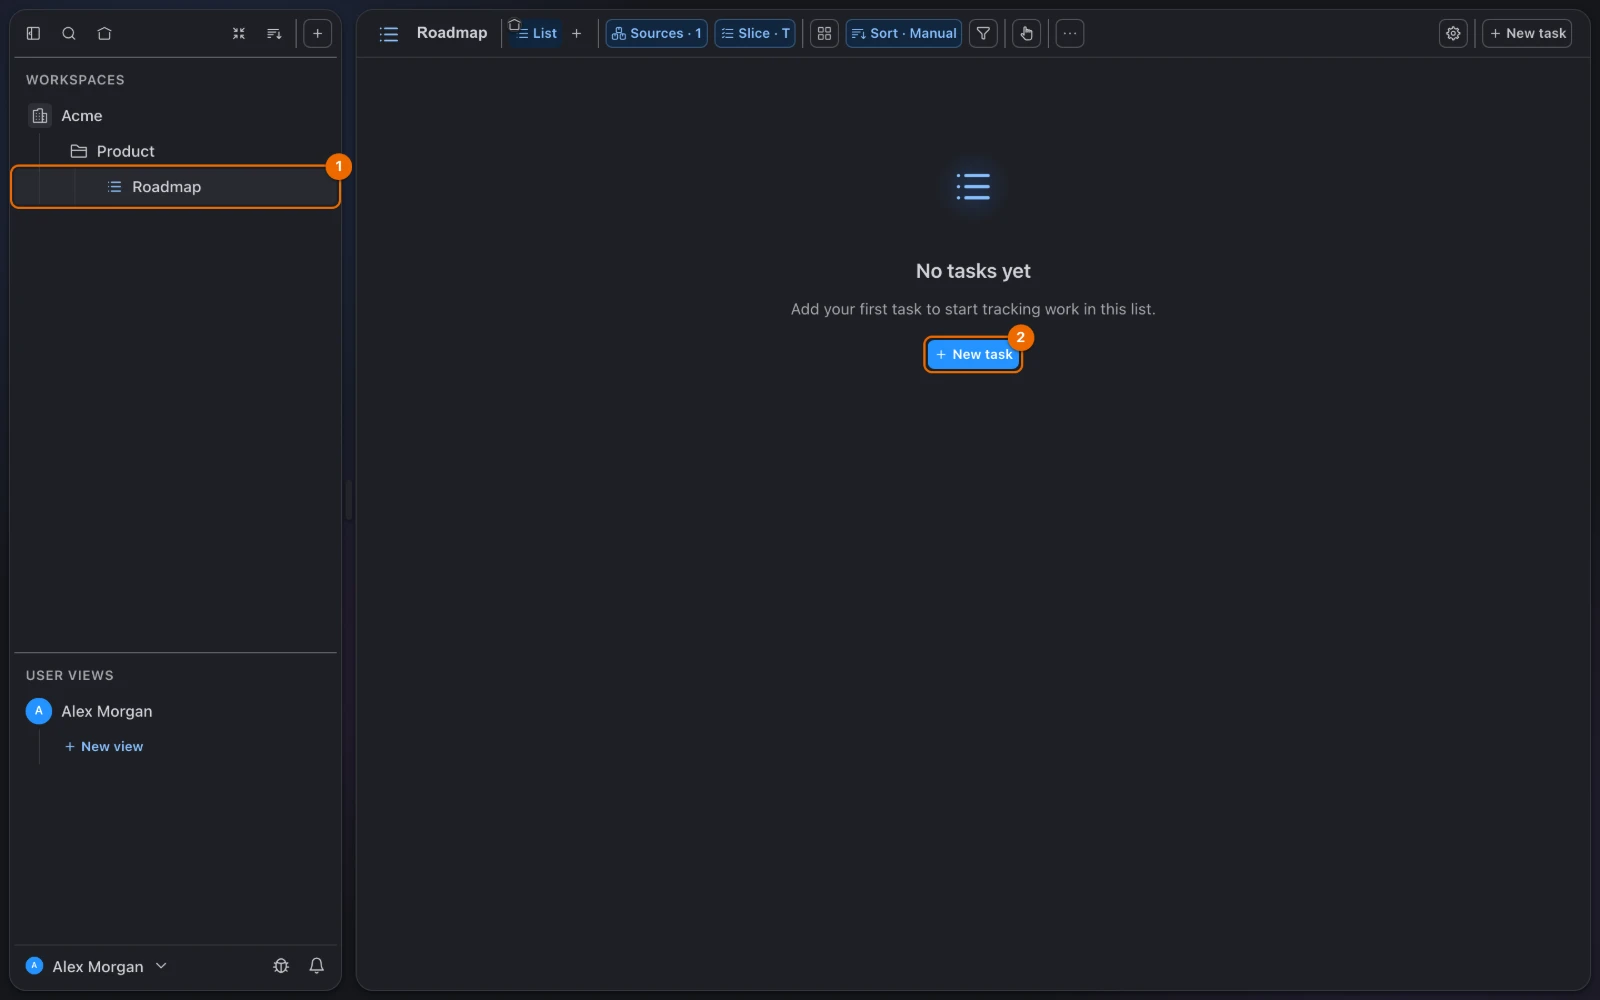The height and width of the screenshot is (1000, 1600).
Task: Click the blue New task button
Action: click(973, 354)
